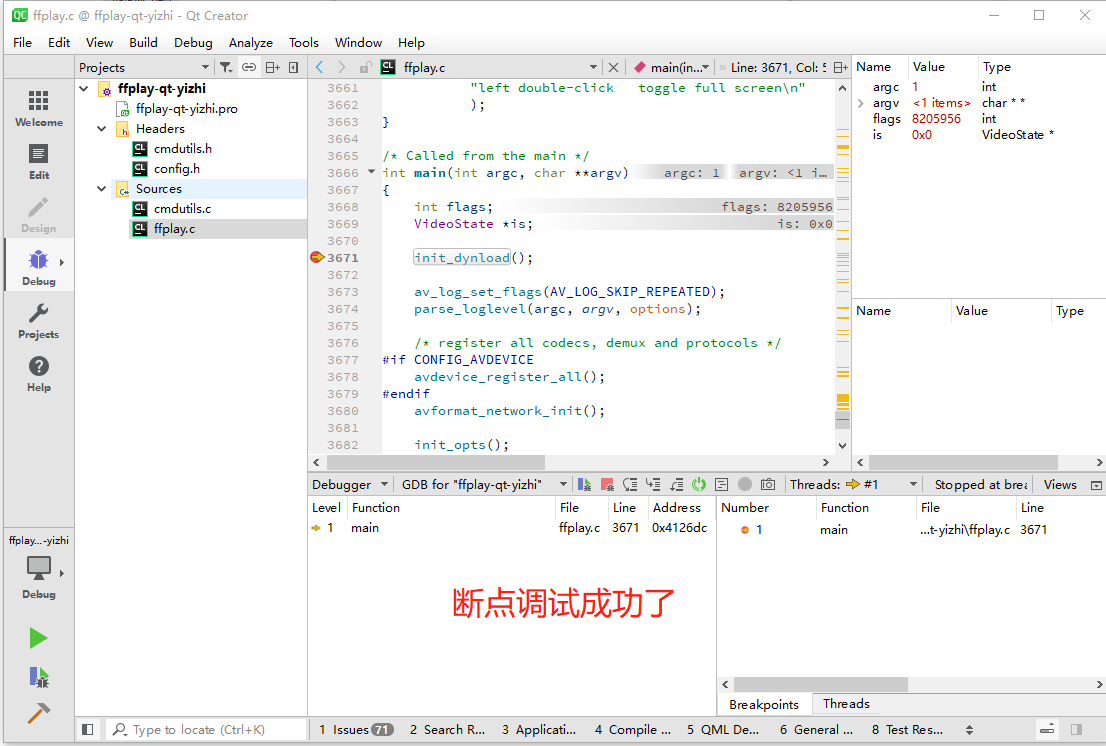Open the Help mode
The height and width of the screenshot is (746, 1106).
(x=39, y=373)
